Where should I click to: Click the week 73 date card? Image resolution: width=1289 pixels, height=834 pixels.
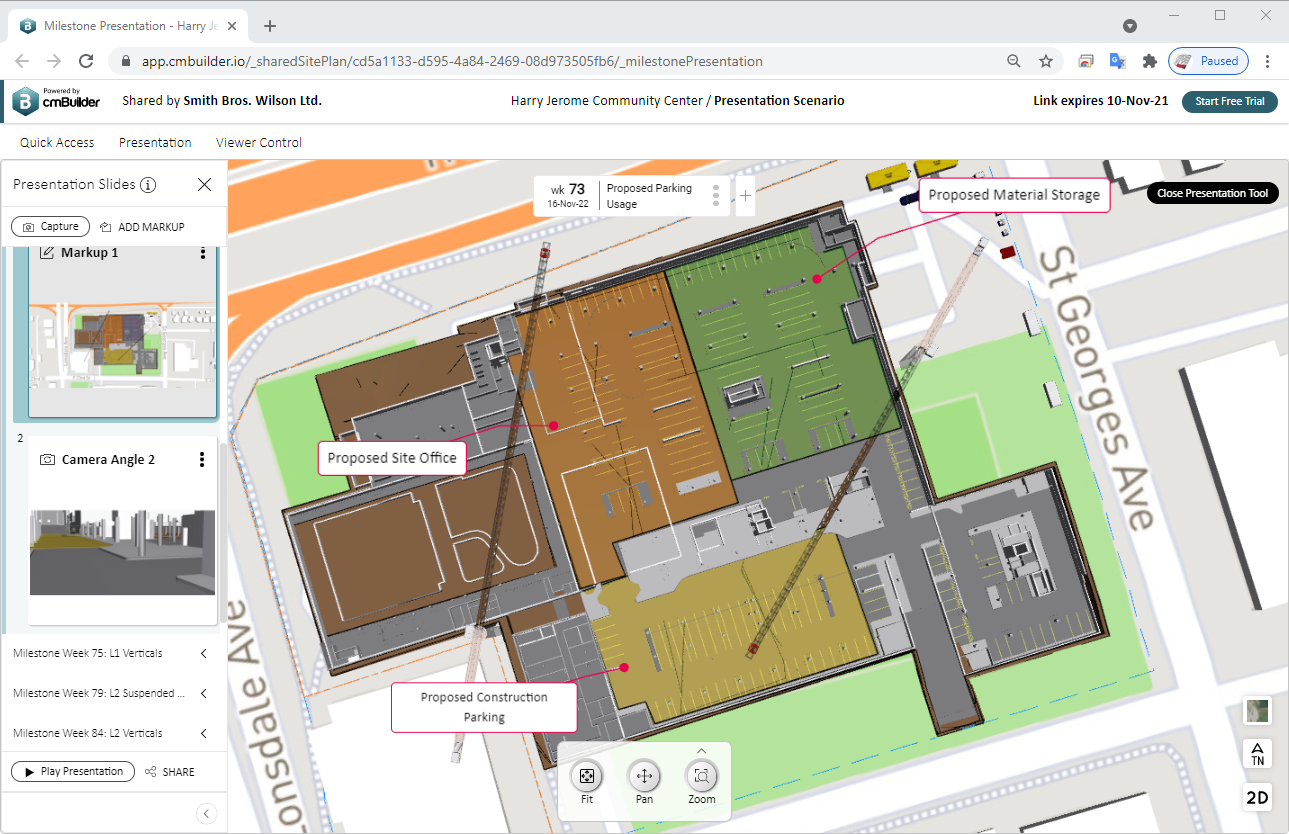[632, 196]
